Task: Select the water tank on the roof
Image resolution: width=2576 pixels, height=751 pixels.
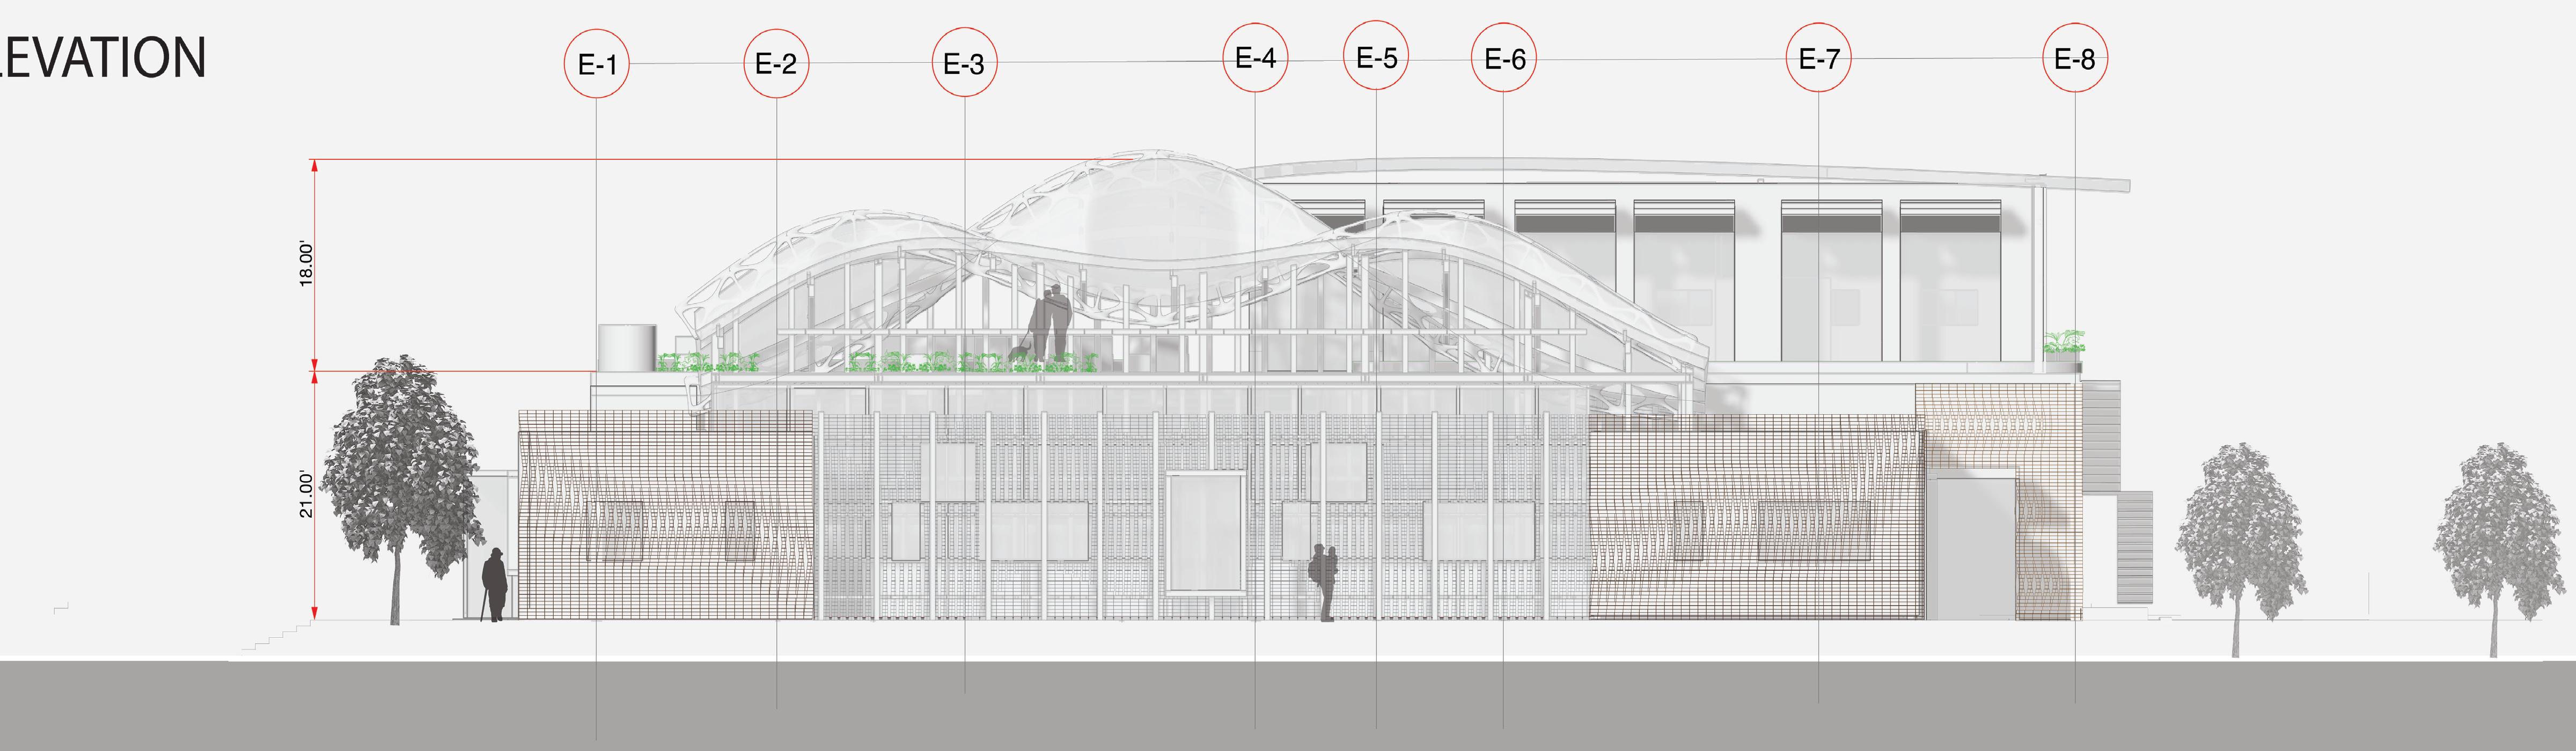Action: [x=627, y=347]
